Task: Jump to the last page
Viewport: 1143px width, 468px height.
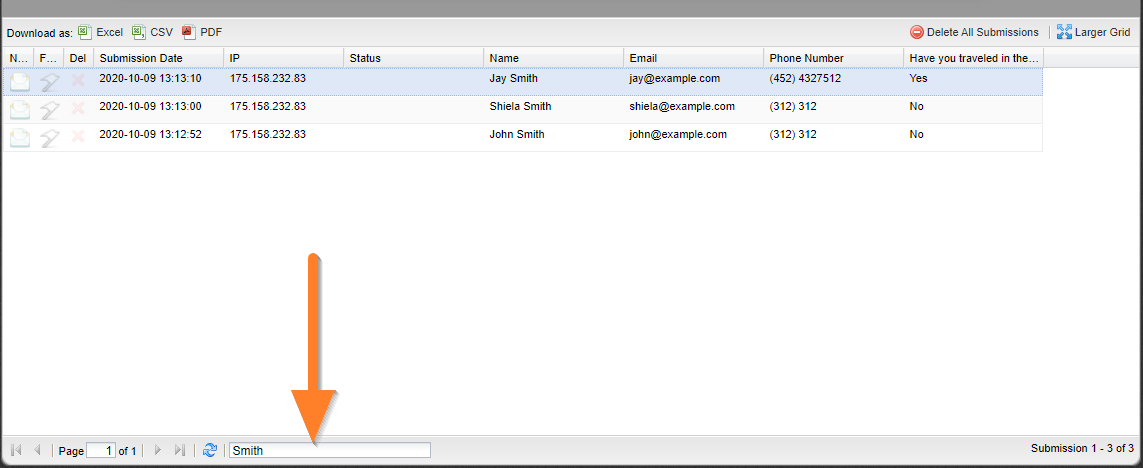Action: coord(180,450)
